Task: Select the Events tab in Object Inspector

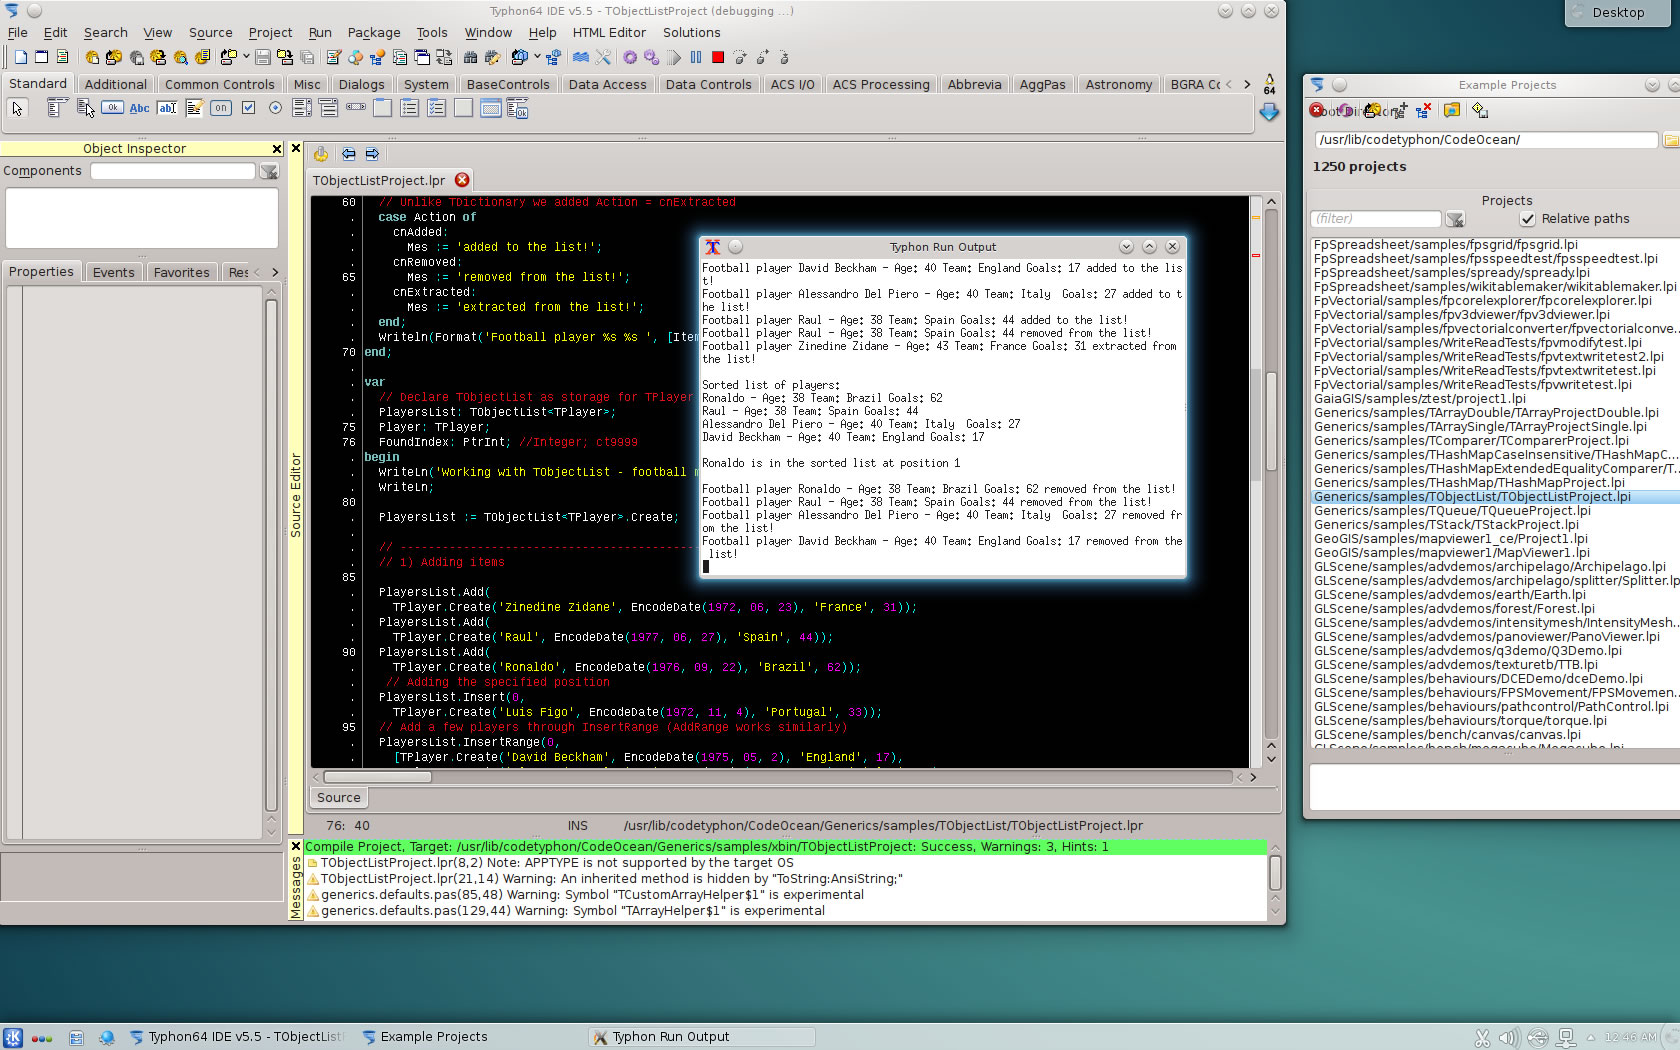Action: click(x=113, y=272)
